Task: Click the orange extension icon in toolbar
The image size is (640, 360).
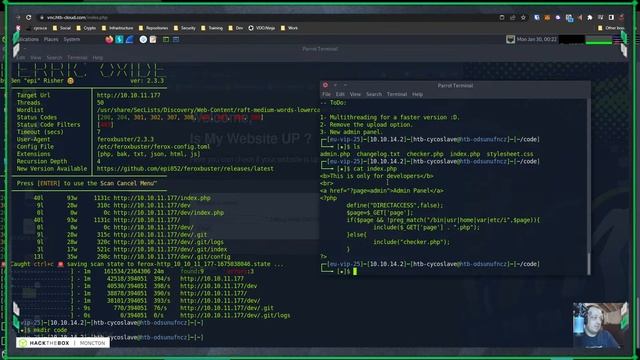Action: coord(547,18)
